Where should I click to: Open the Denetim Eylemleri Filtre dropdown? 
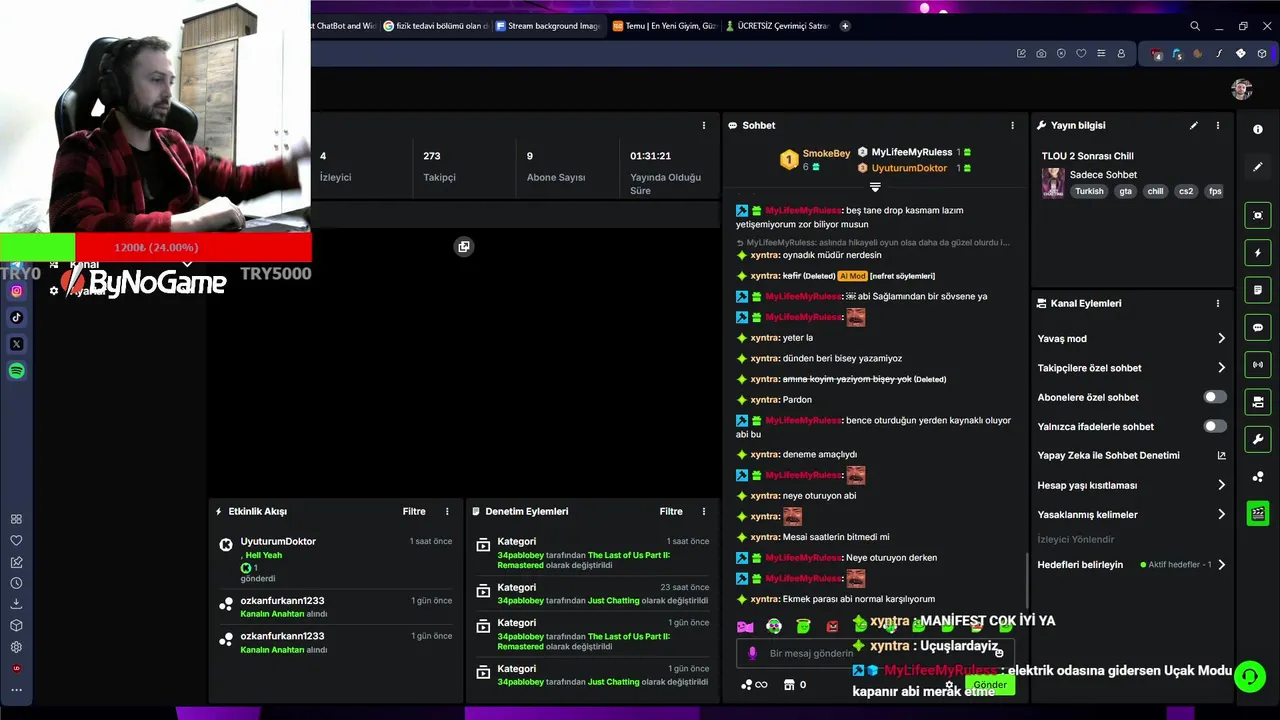point(671,512)
